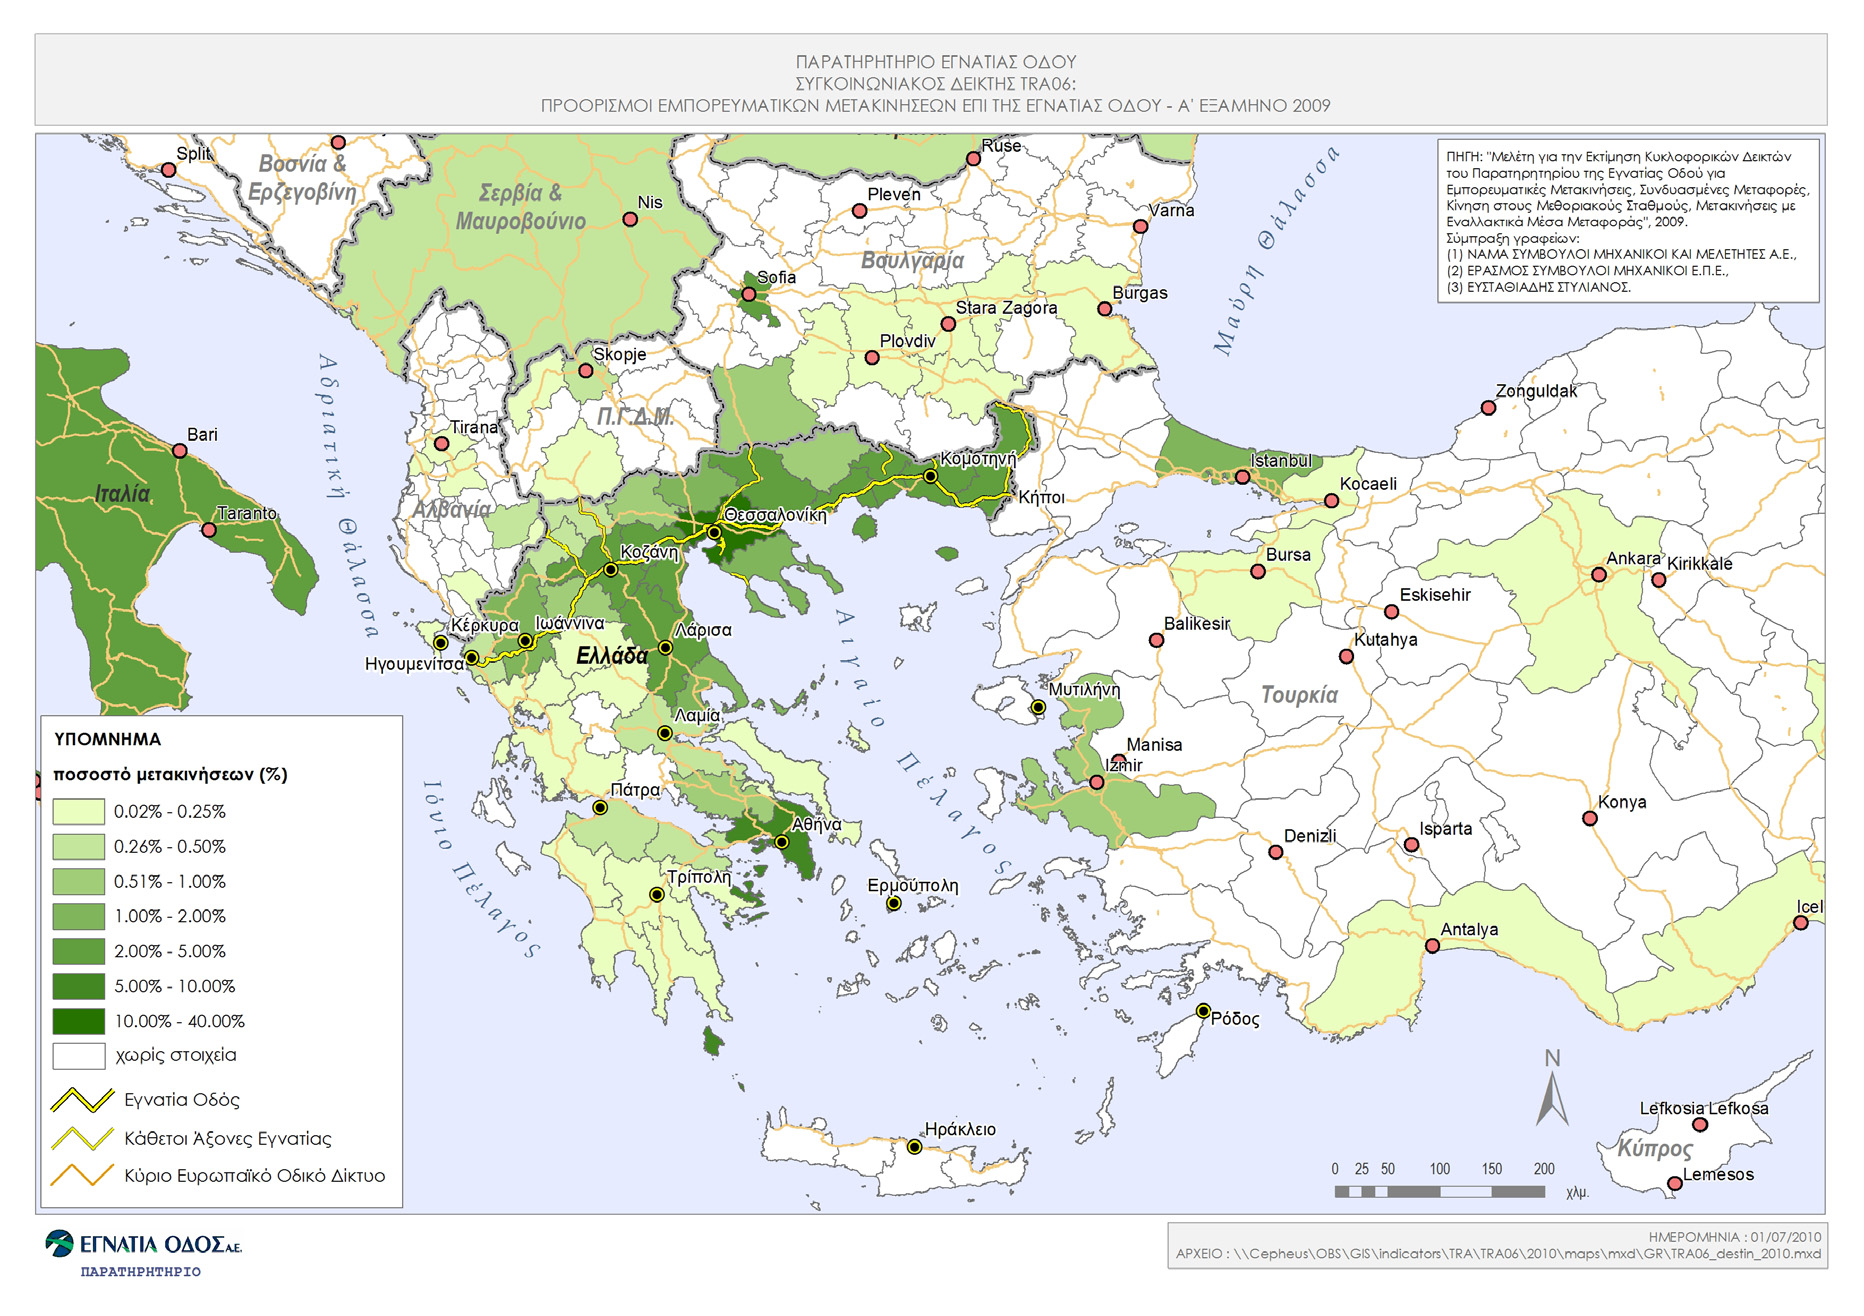Click the 0.26% - 0.50% legend swatch
This screenshot has height=1316, width=1864.
(x=79, y=846)
